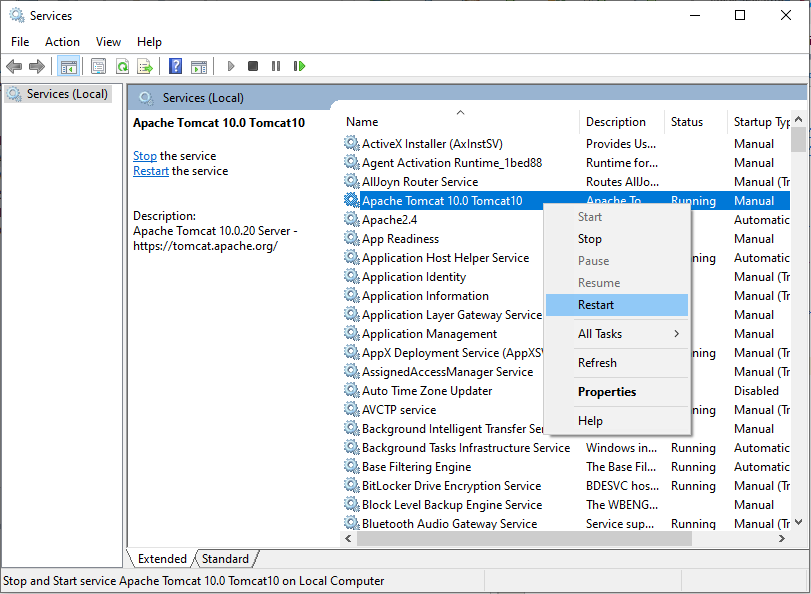Screen dimensions: 811x594
Task: Click gear icon beside Auto Time Zone Updater
Action: click(352, 391)
